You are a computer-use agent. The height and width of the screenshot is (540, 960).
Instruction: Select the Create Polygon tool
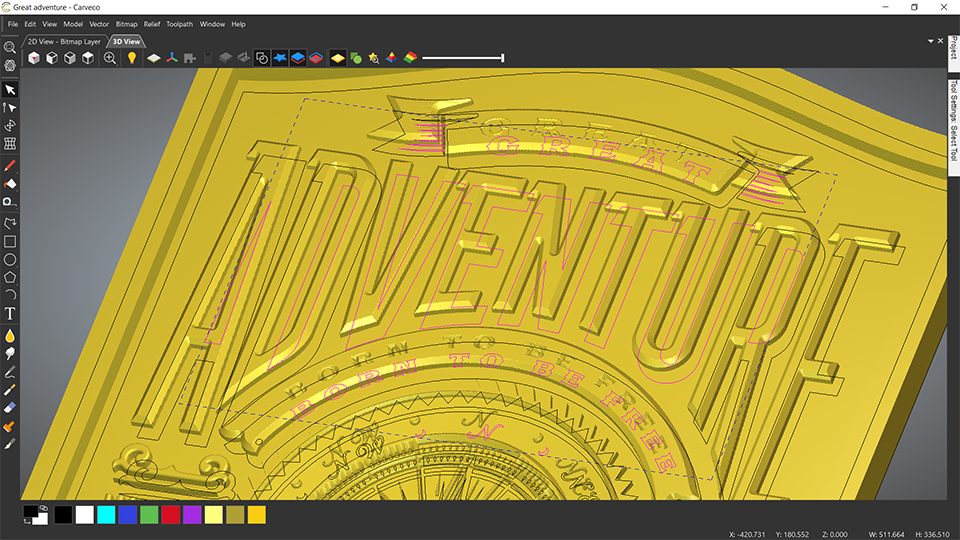(10, 277)
